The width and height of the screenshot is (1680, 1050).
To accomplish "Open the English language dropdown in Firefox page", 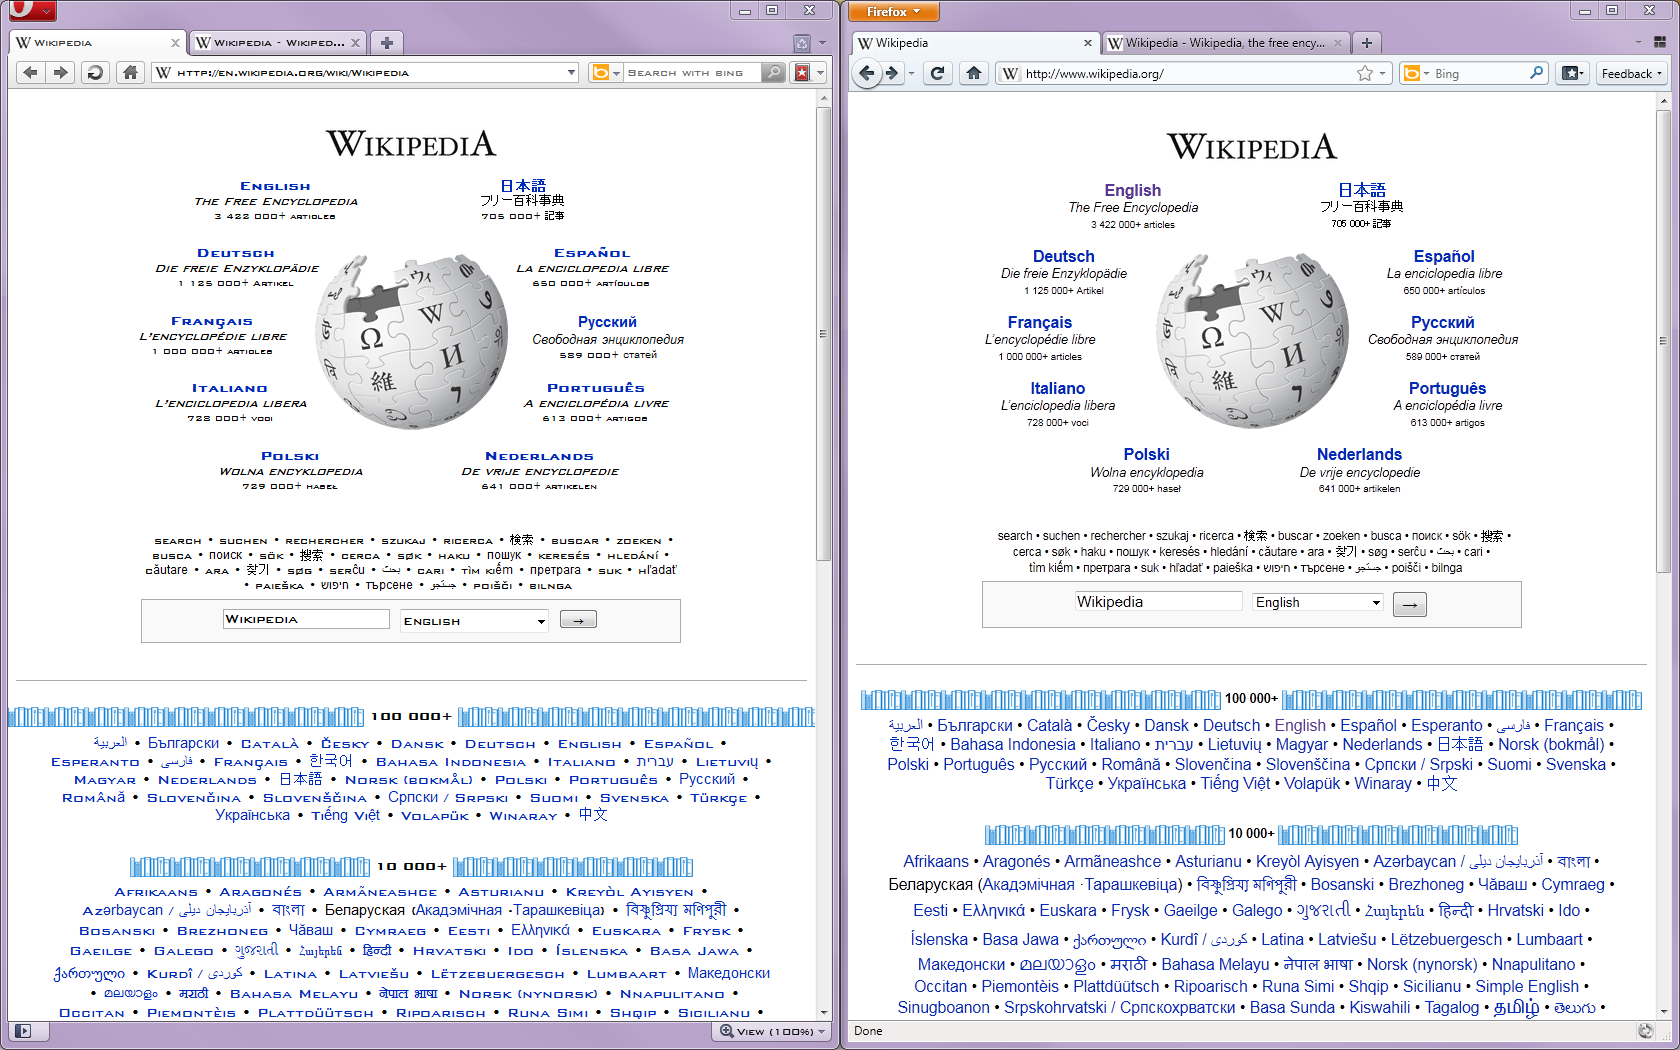I will pyautogui.click(x=1318, y=602).
